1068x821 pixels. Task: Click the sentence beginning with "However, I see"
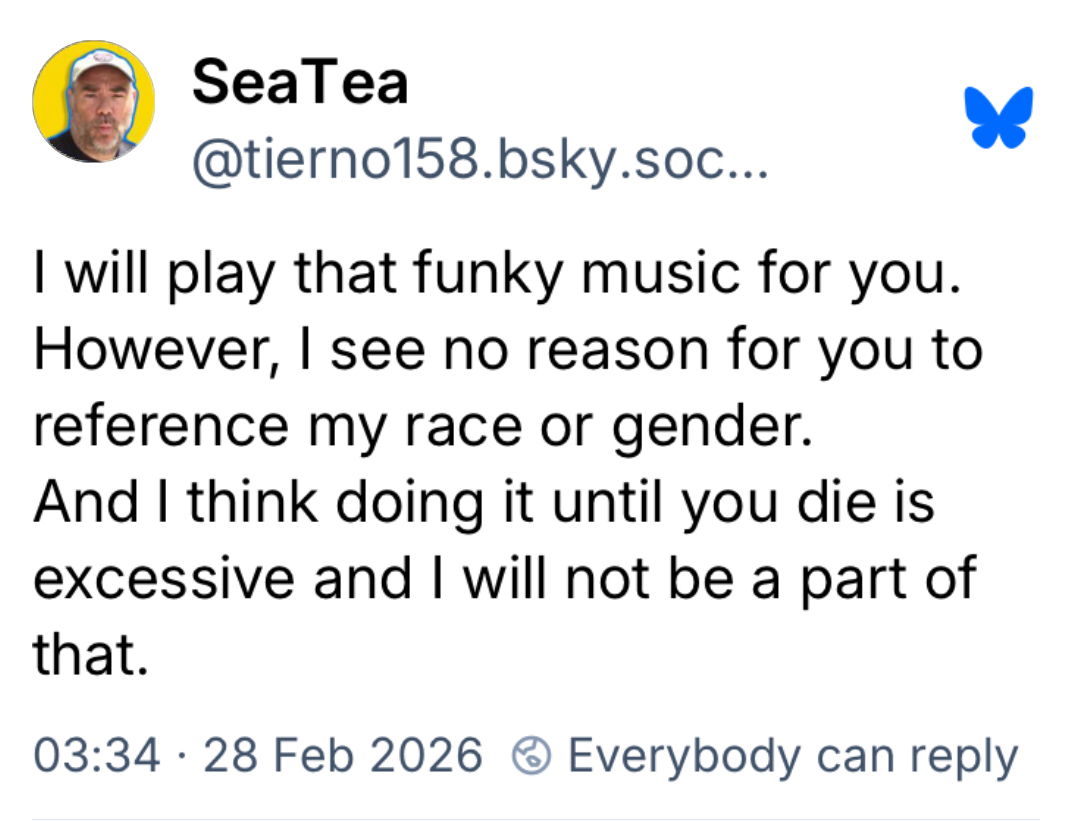click(508, 351)
